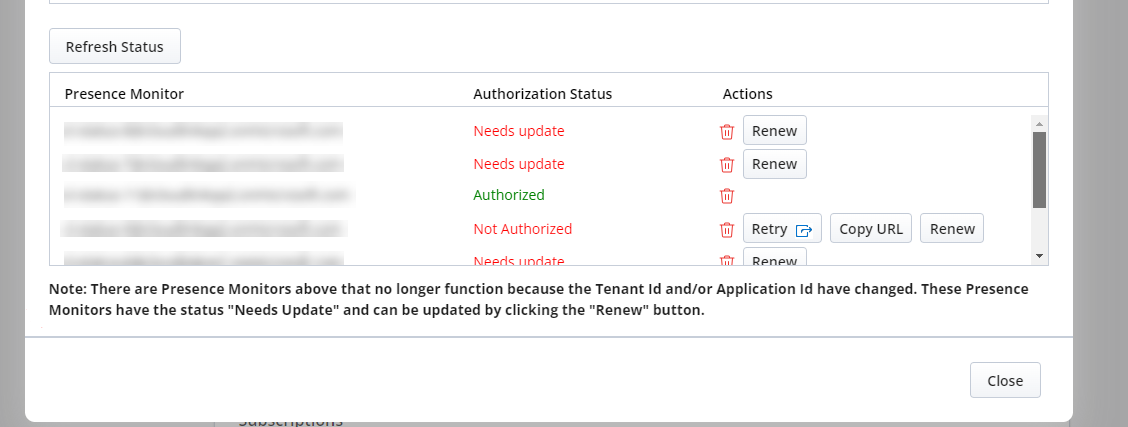Click trash icon for the Authorized monitor
Screen dimensions: 1128x427
click(x=727, y=196)
